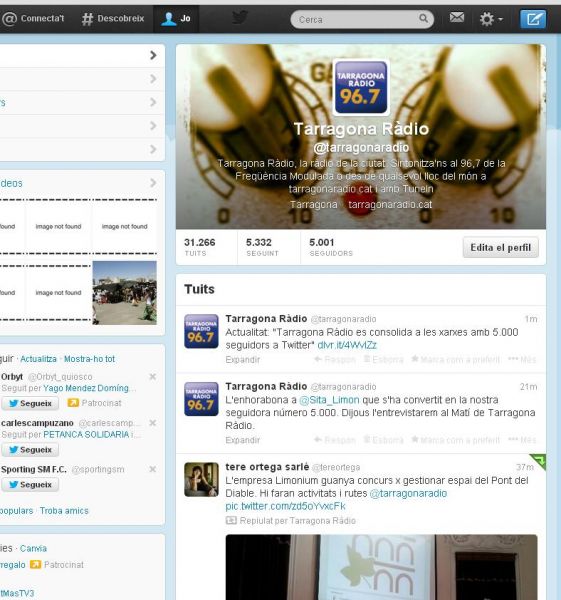
Task: Open Més options on Actualitat tweet
Action: [x=522, y=359]
